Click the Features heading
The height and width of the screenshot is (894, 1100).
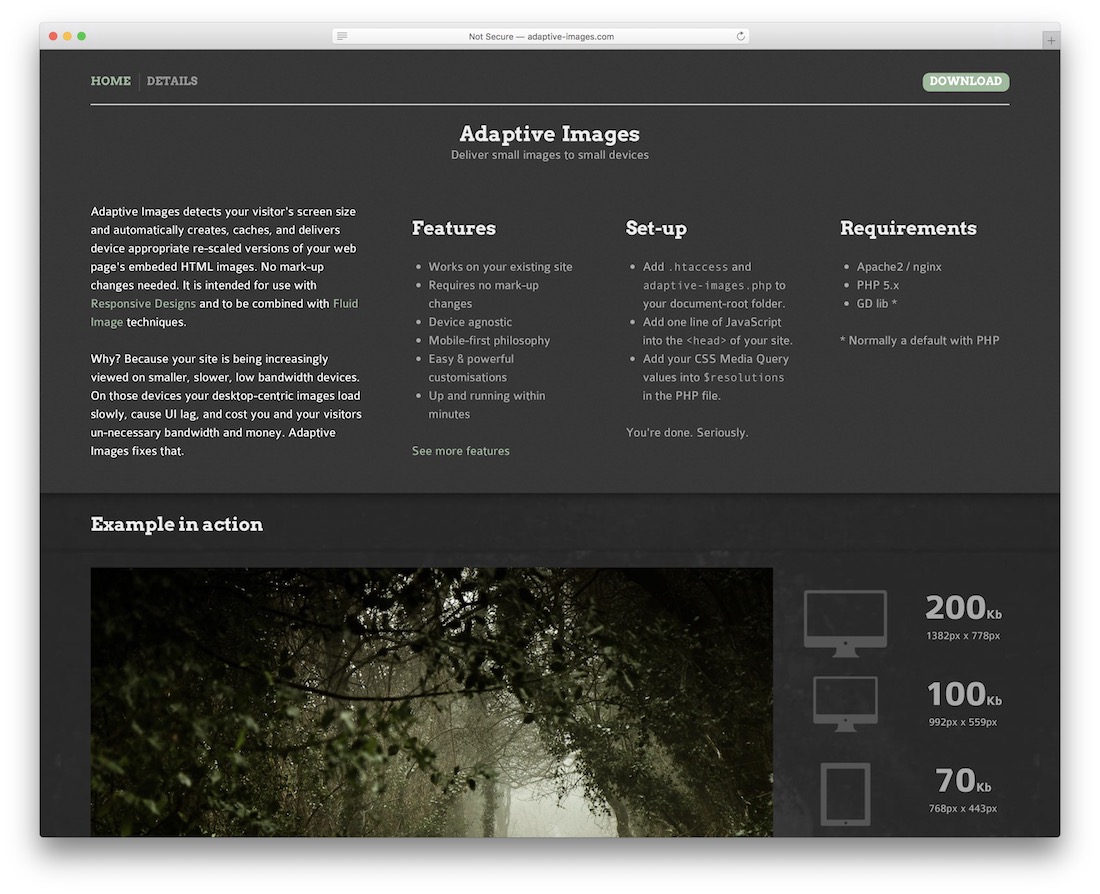coord(453,228)
